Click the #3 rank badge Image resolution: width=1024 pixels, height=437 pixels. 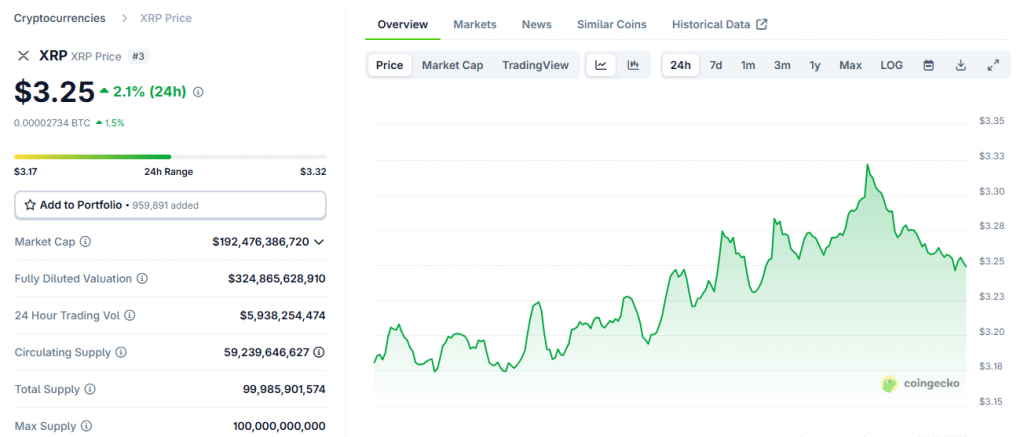click(138, 56)
